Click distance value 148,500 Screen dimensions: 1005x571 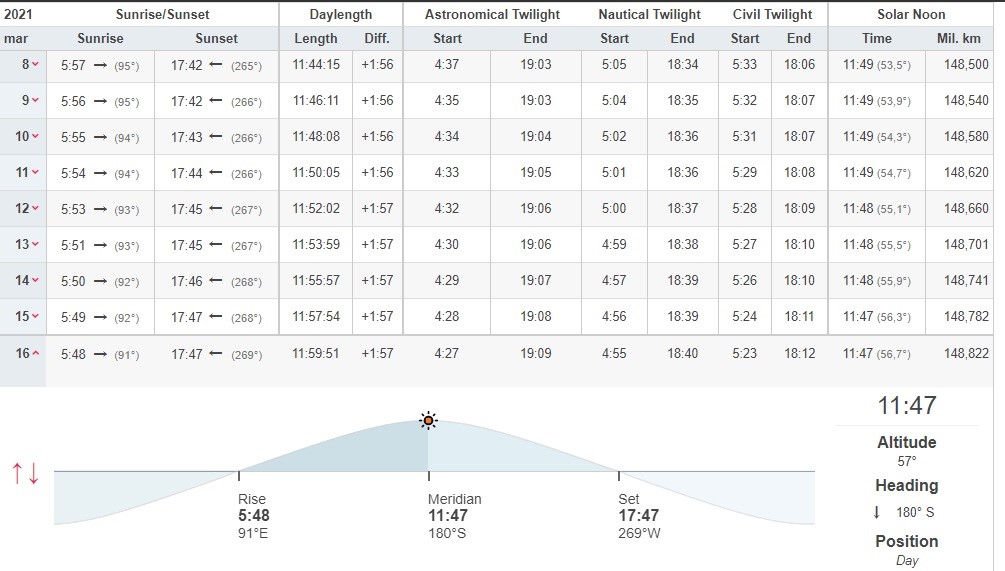(966, 65)
